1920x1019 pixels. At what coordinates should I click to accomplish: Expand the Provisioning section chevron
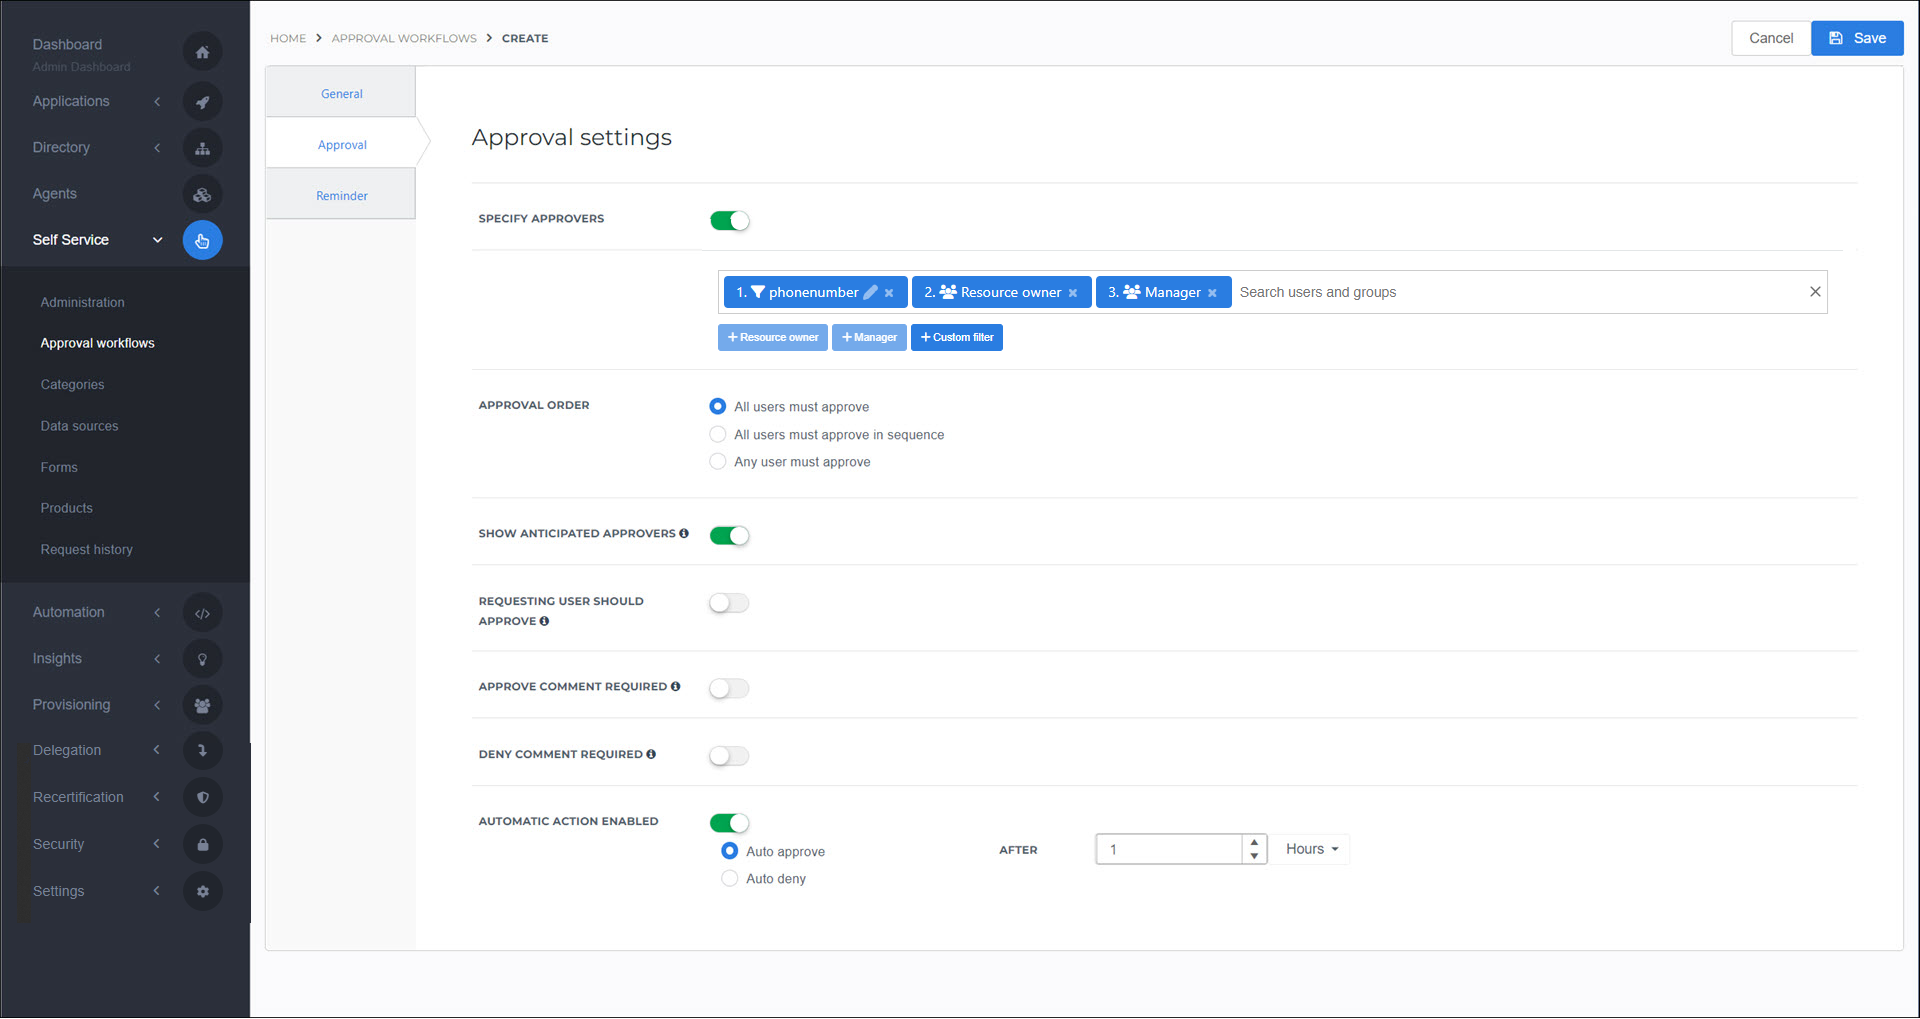point(157,704)
